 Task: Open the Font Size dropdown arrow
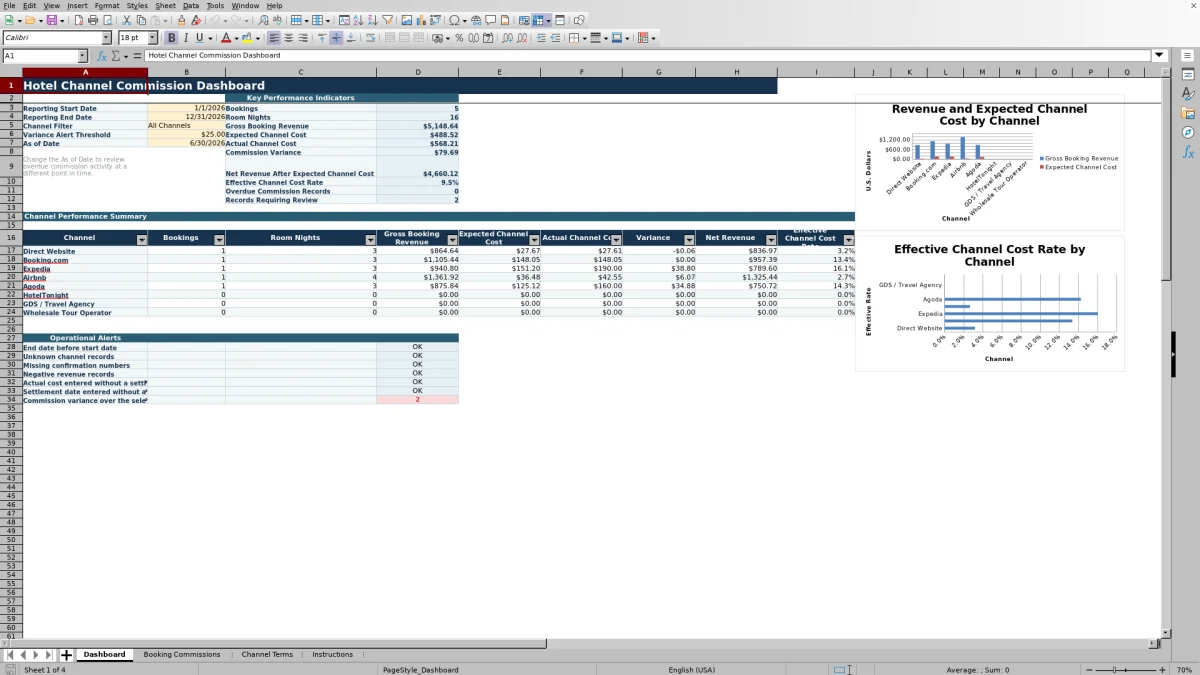153,38
